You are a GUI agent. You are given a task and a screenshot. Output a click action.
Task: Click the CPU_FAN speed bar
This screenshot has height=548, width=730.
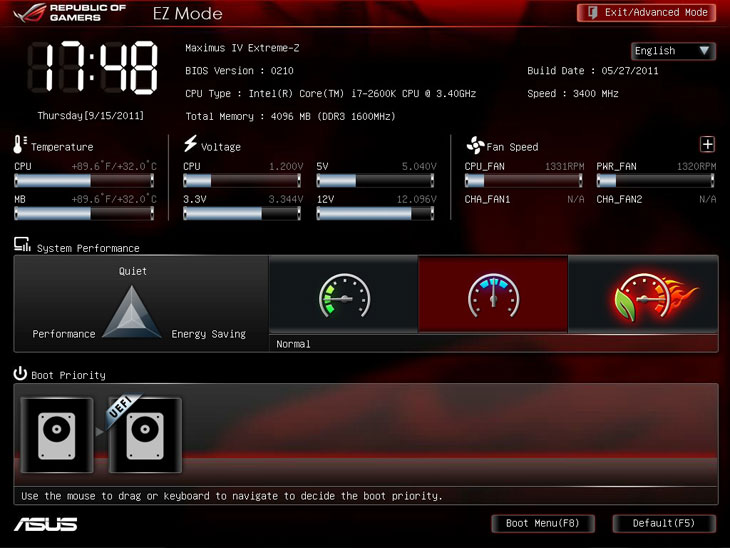tap(524, 181)
